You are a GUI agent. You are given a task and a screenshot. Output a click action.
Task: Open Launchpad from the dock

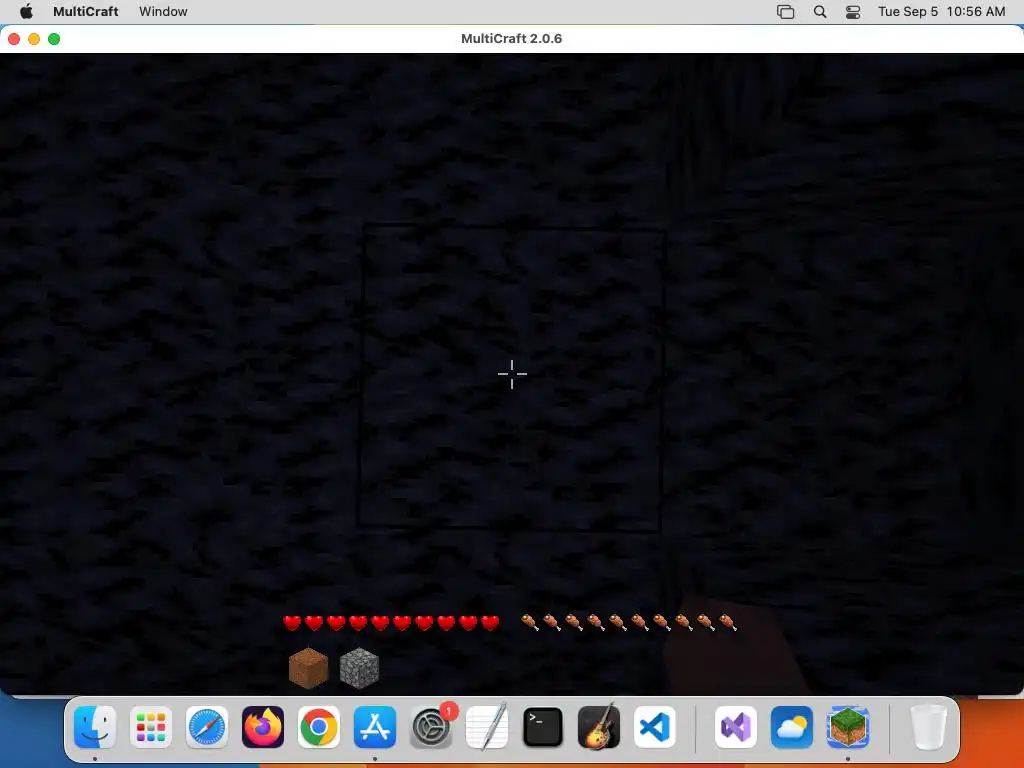click(151, 727)
